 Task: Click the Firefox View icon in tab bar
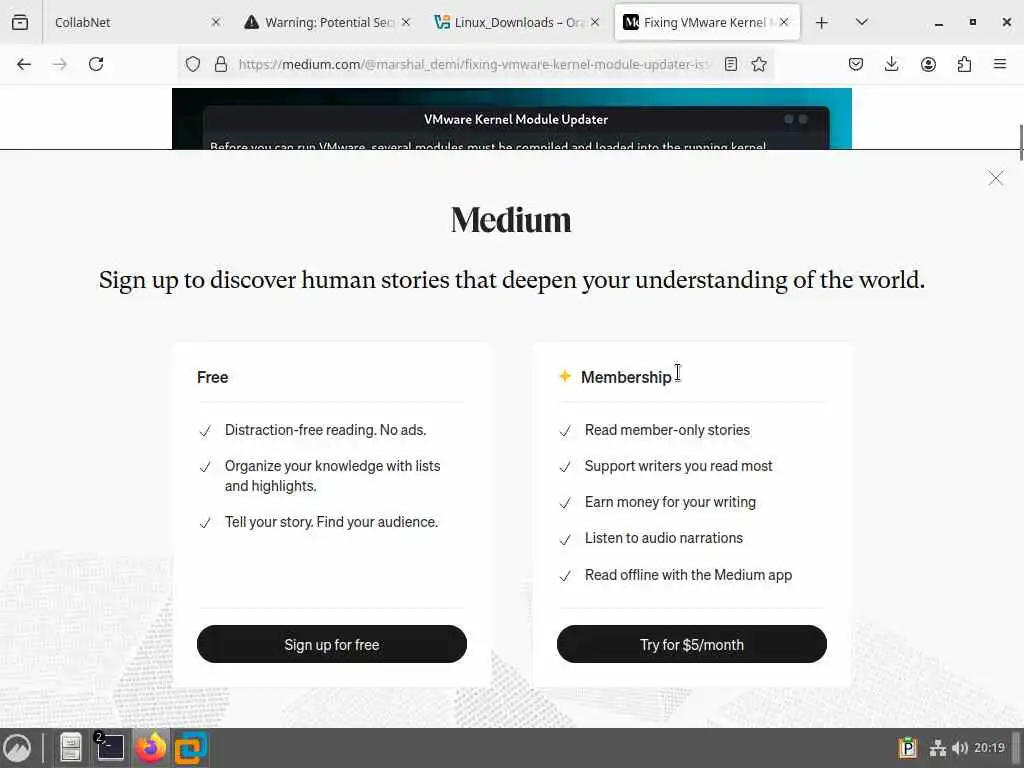point(20,22)
